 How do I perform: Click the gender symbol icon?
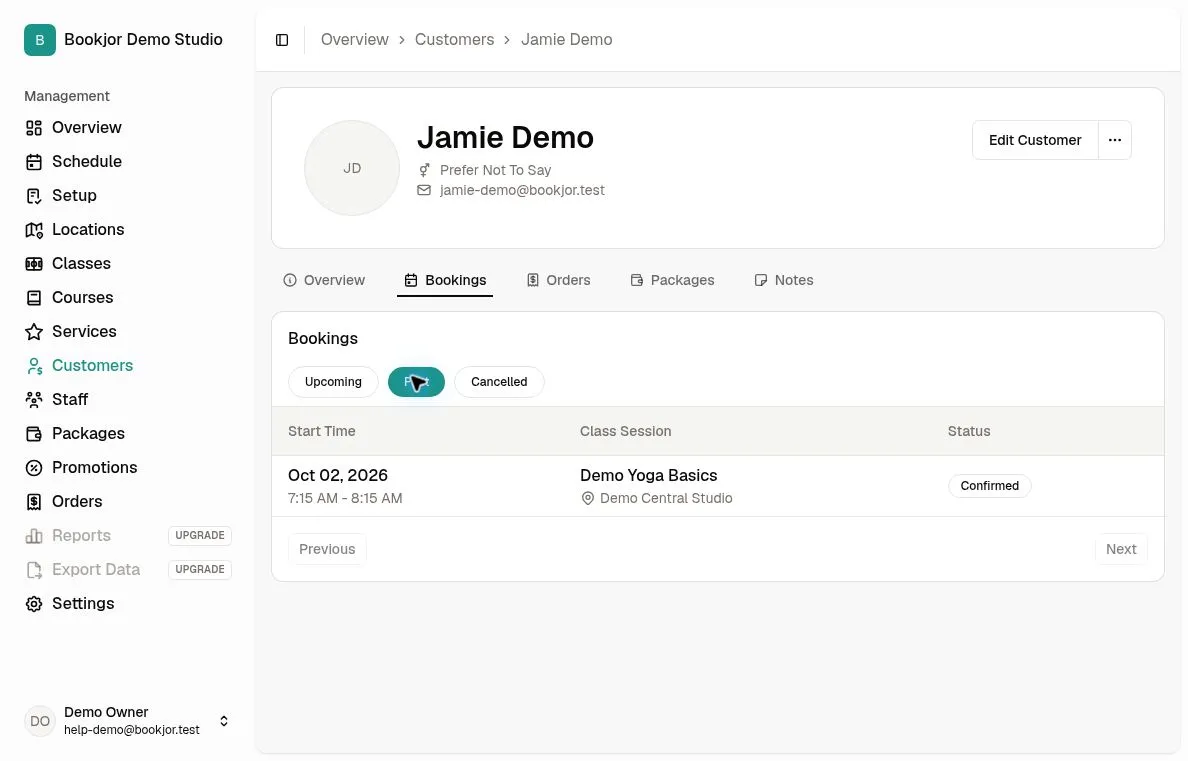coord(424,171)
